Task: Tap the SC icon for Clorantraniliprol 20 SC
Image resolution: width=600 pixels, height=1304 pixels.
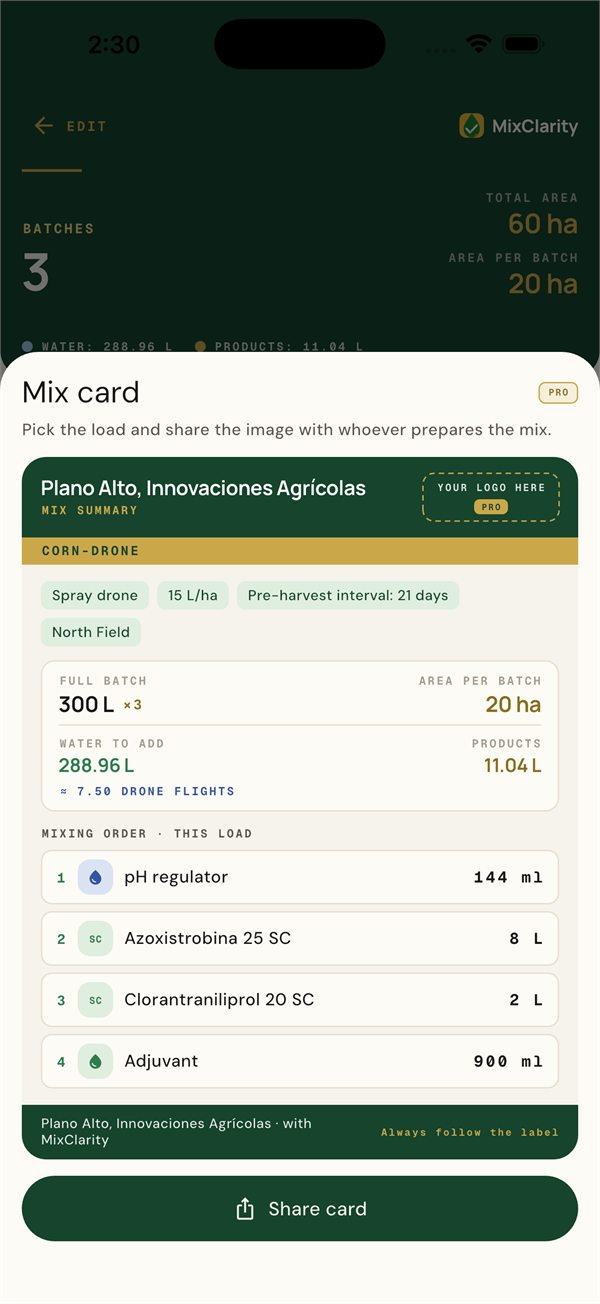Action: [x=95, y=1000]
